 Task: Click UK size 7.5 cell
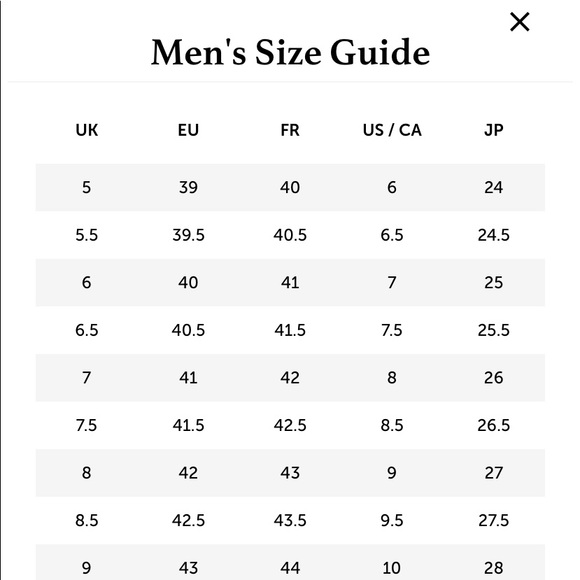[87, 426]
